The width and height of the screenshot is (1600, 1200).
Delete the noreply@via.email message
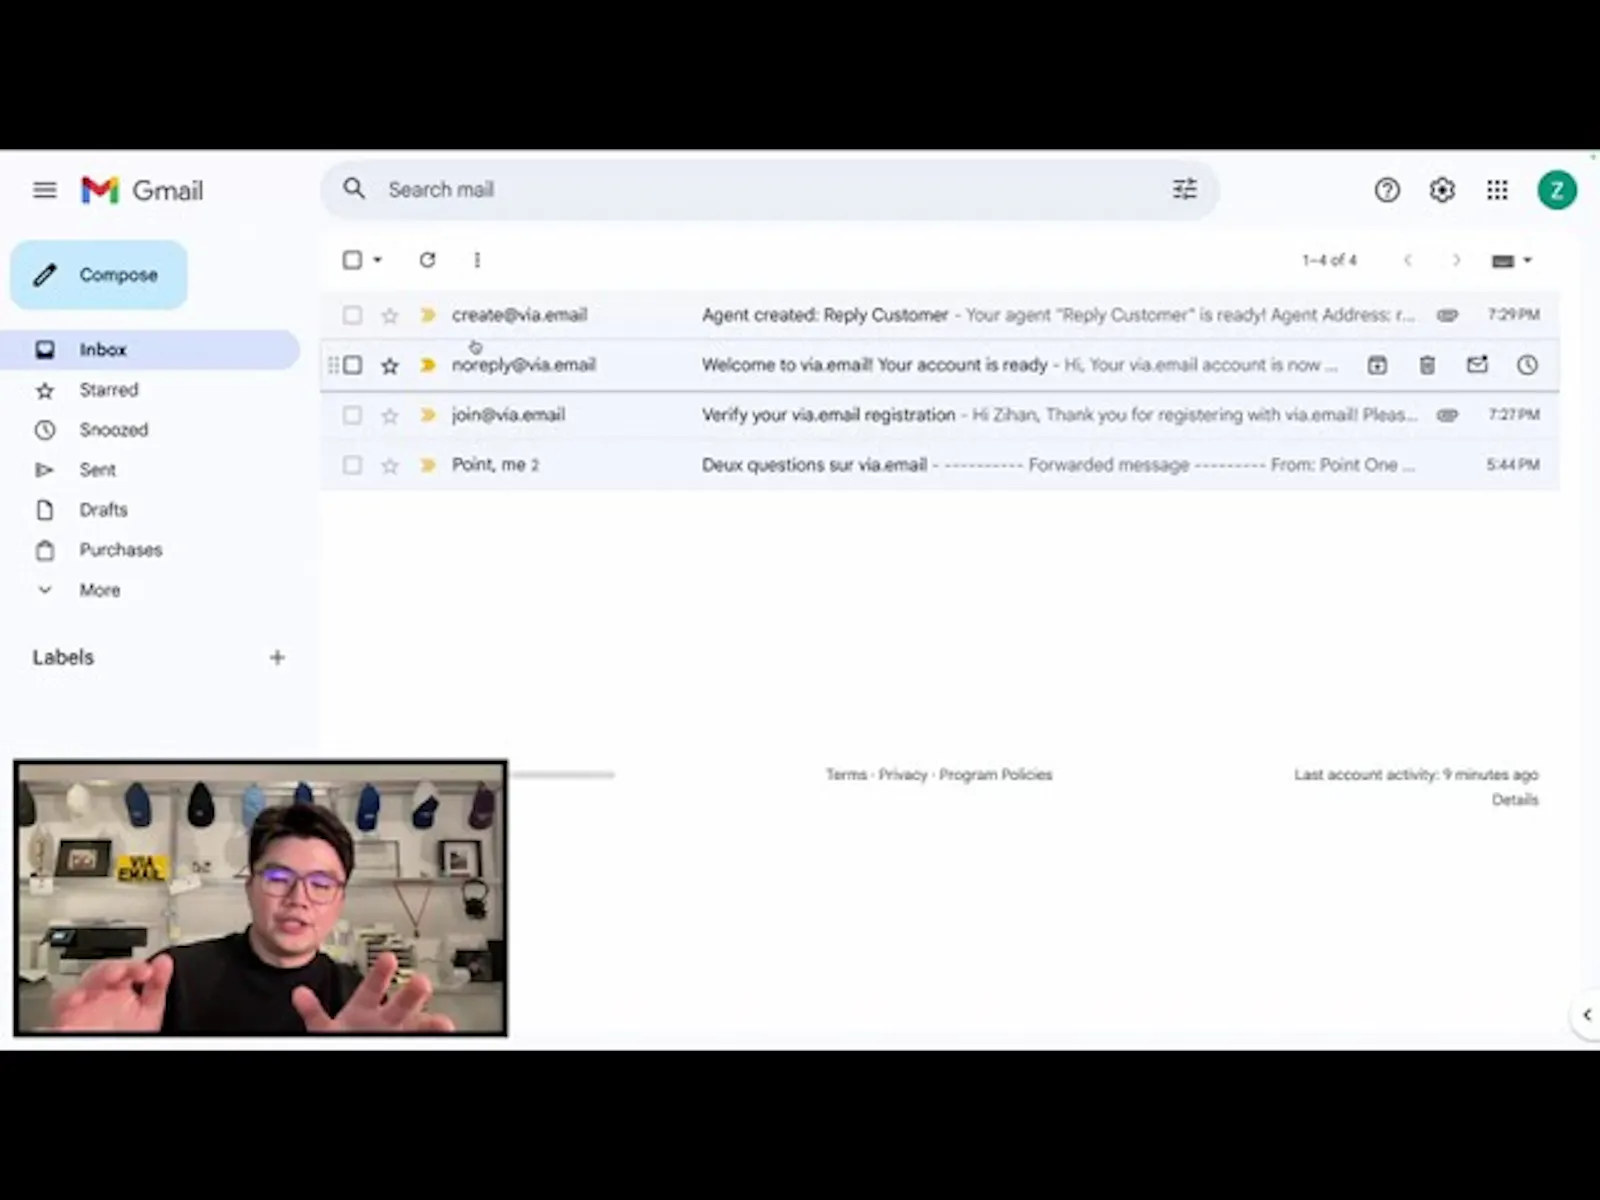pos(1427,365)
